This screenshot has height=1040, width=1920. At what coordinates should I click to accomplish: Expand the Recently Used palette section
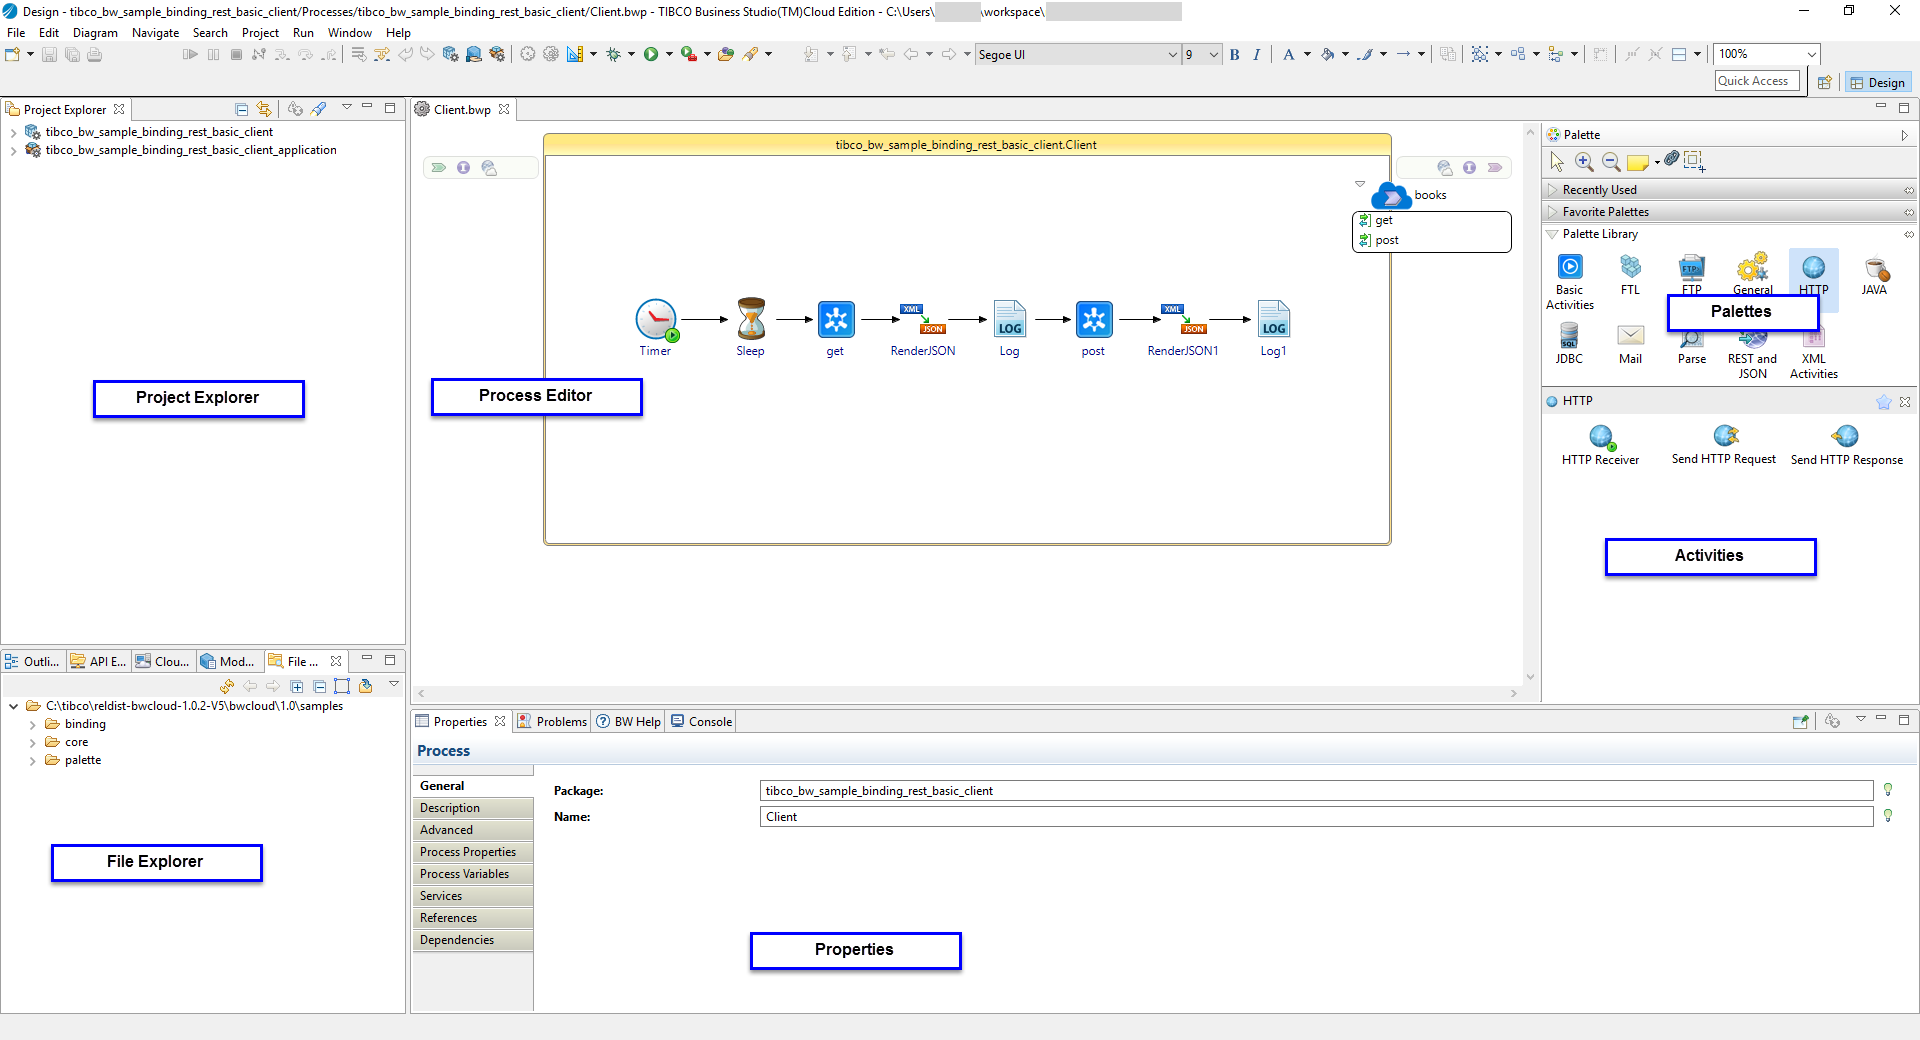coord(1552,190)
